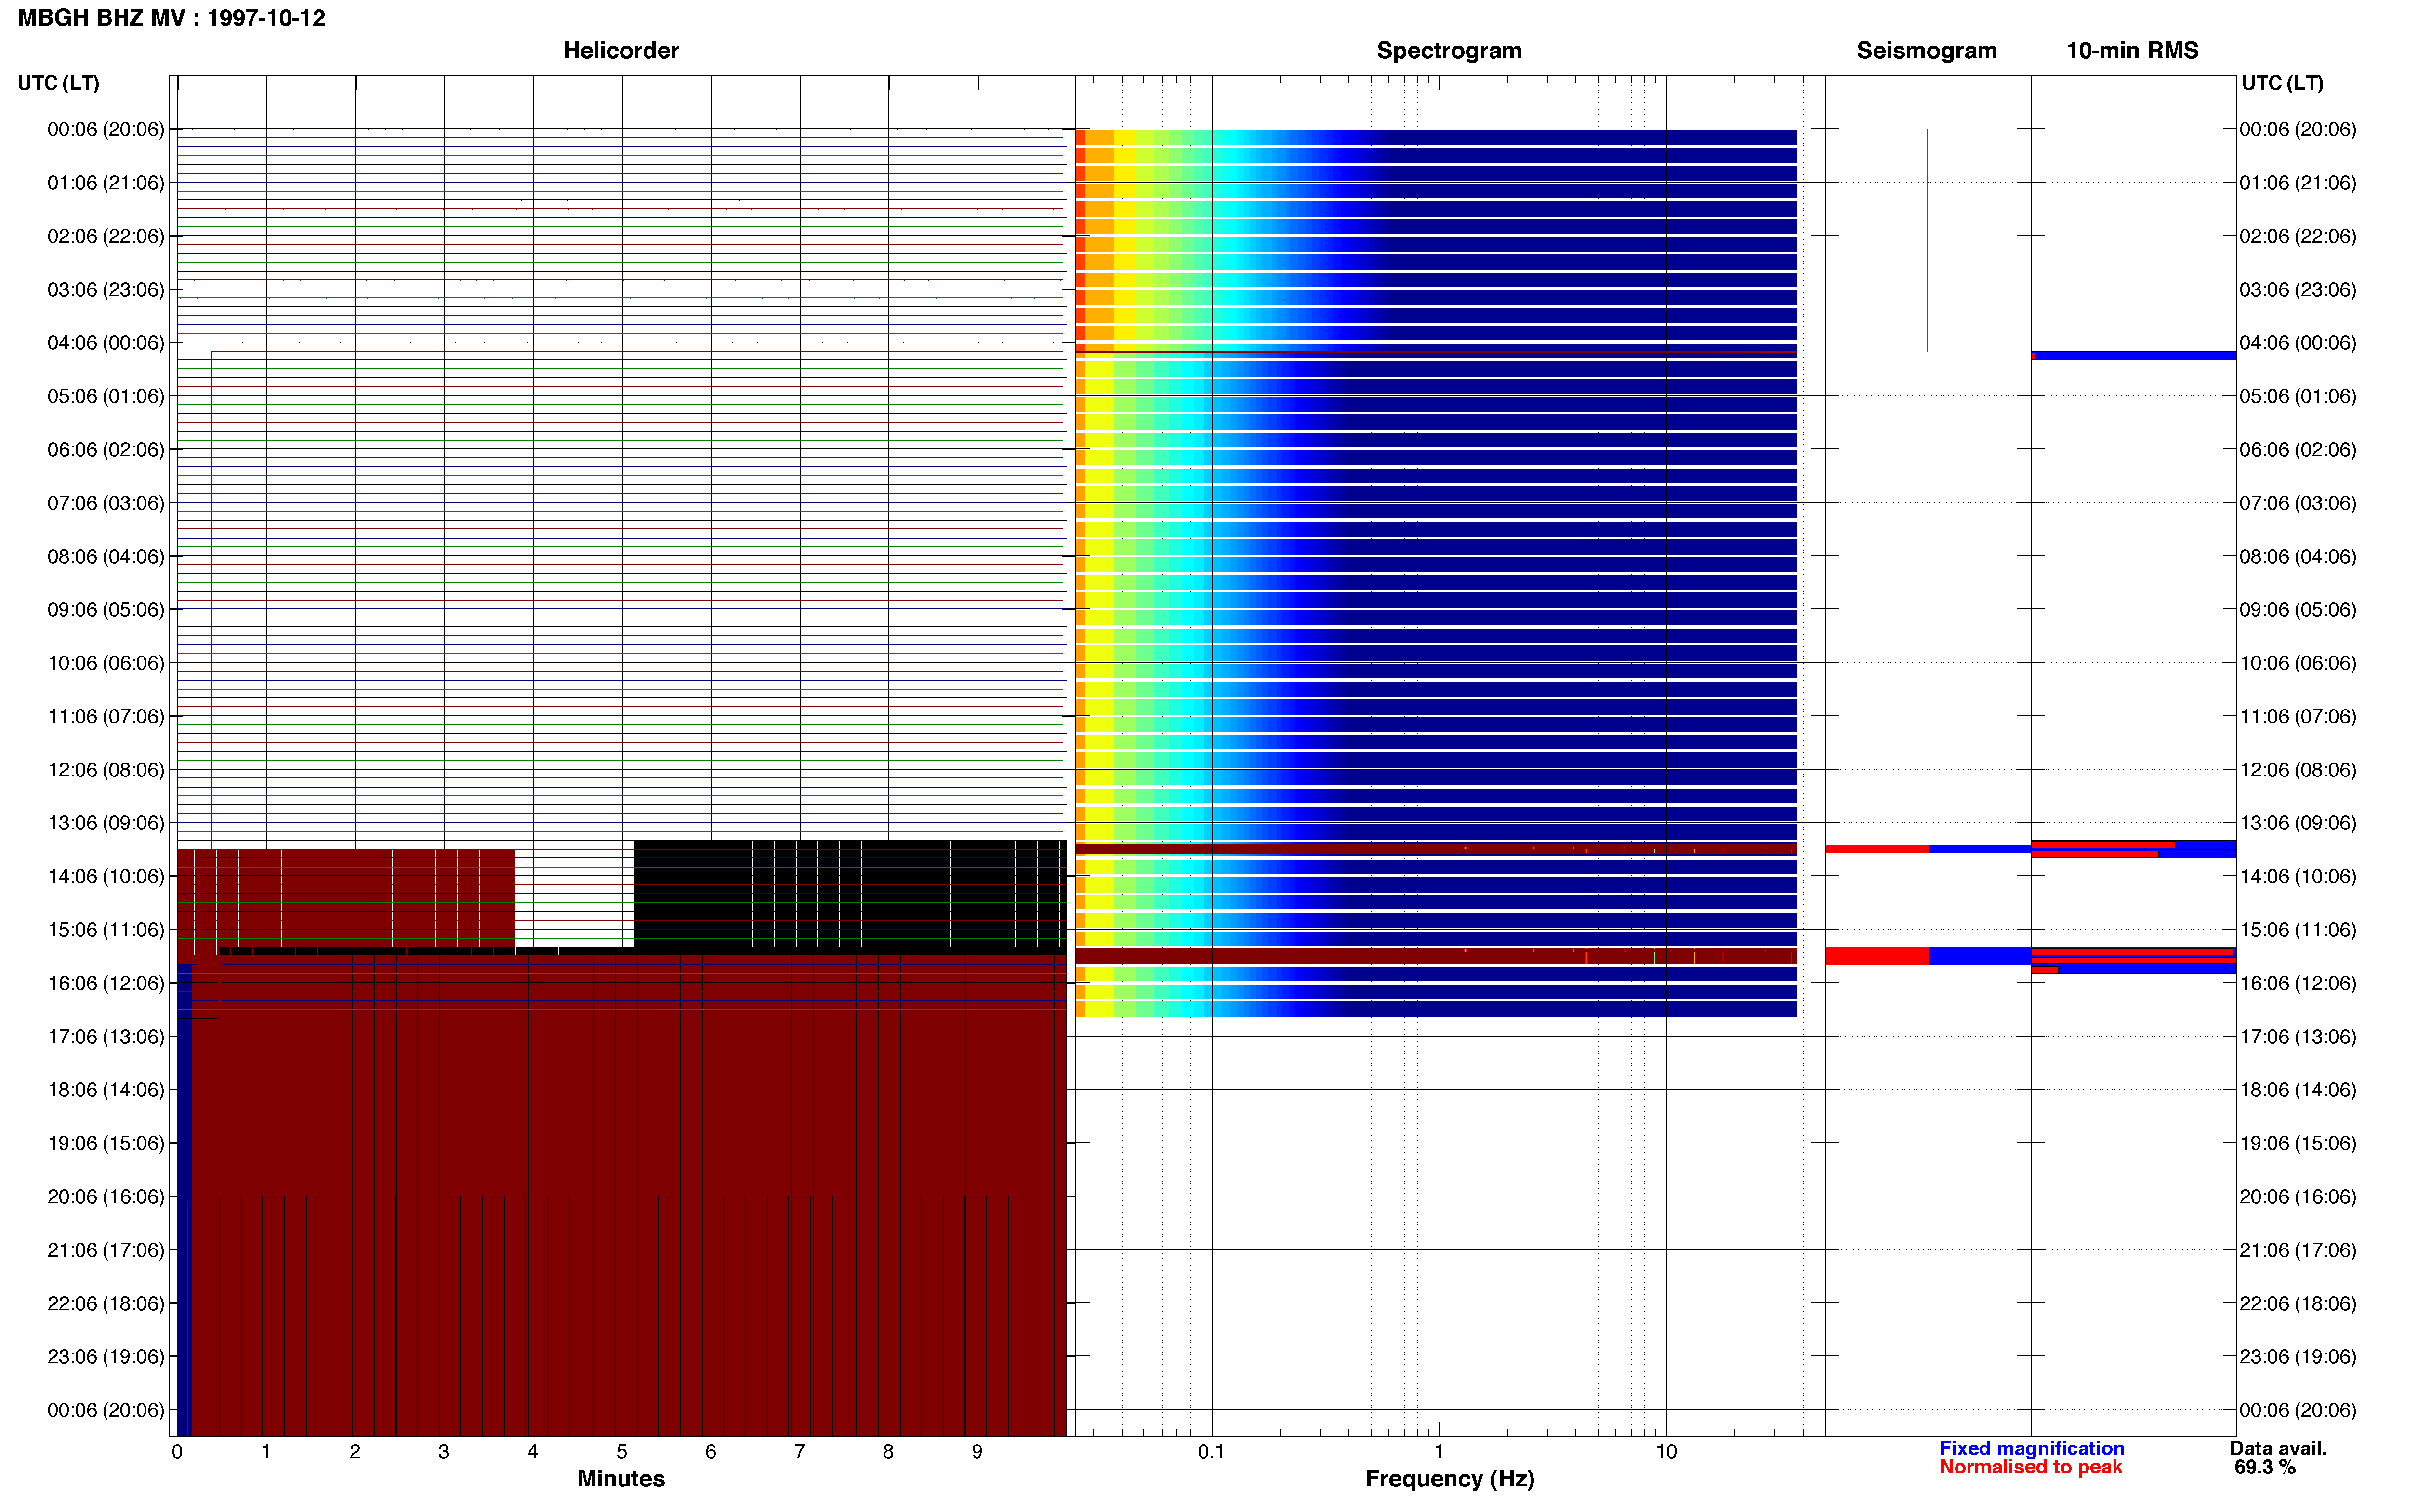Click left time label '04:06 (00:06)'
Viewport: 2418px width, 1512px height.
[x=106, y=343]
